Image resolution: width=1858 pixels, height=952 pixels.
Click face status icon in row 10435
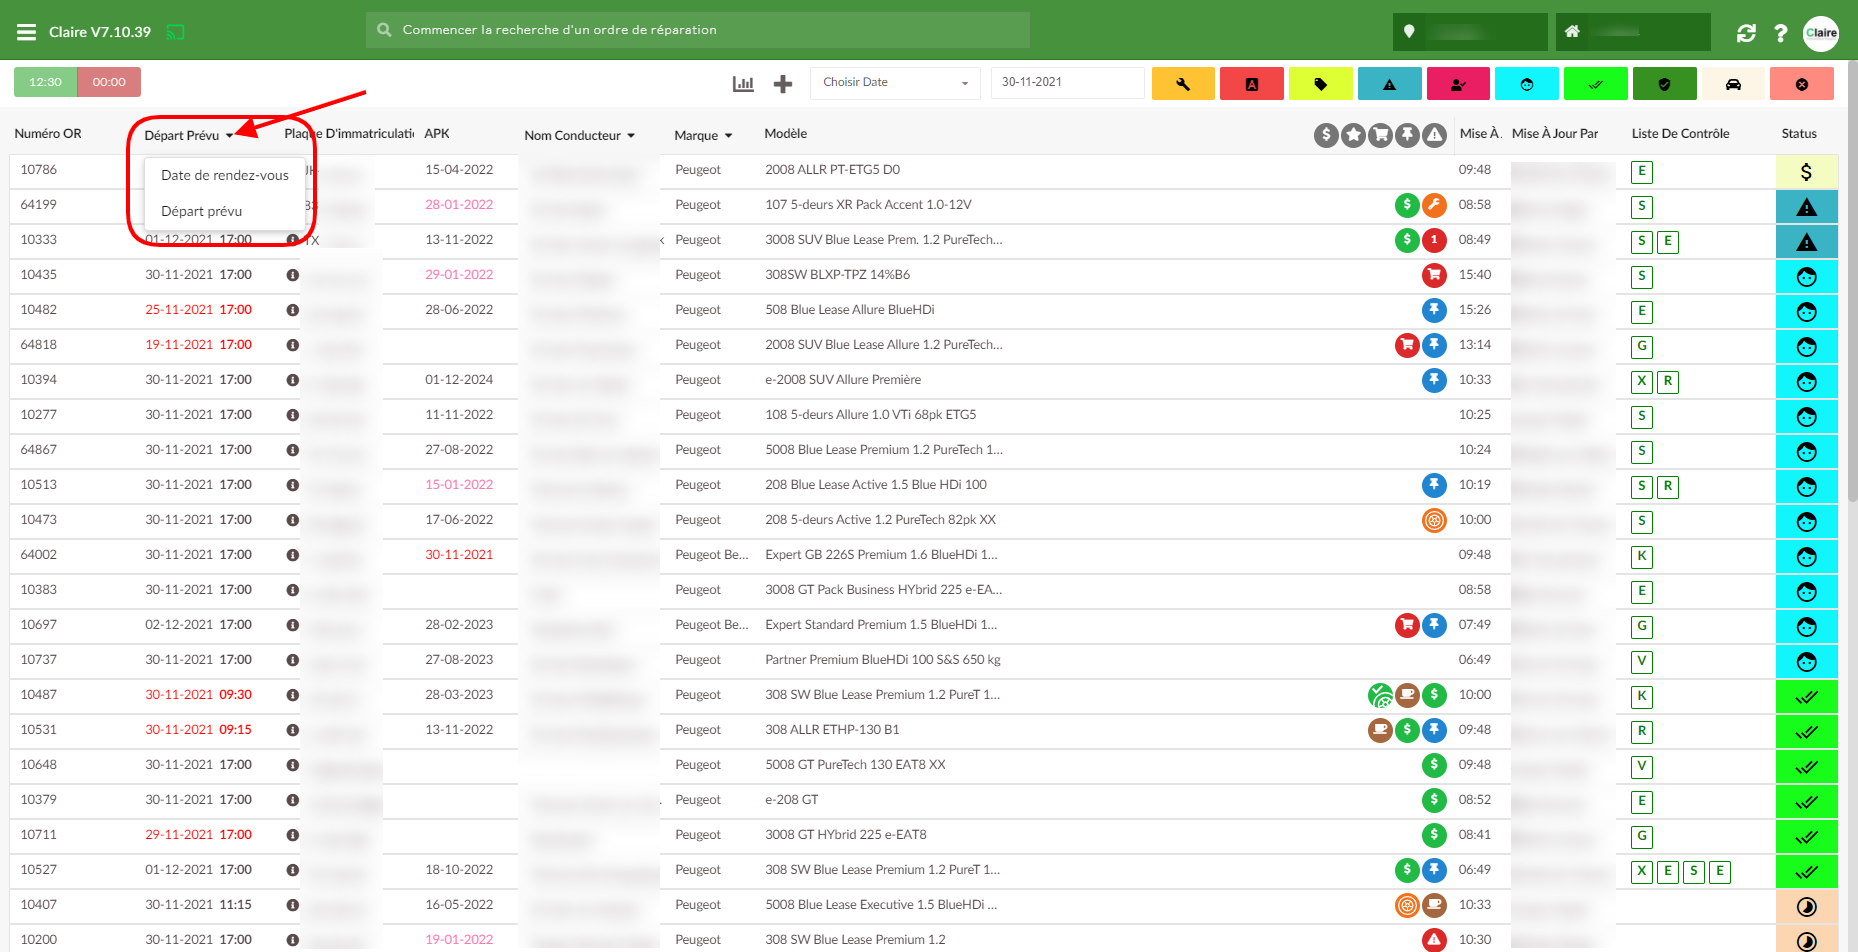tap(1806, 277)
